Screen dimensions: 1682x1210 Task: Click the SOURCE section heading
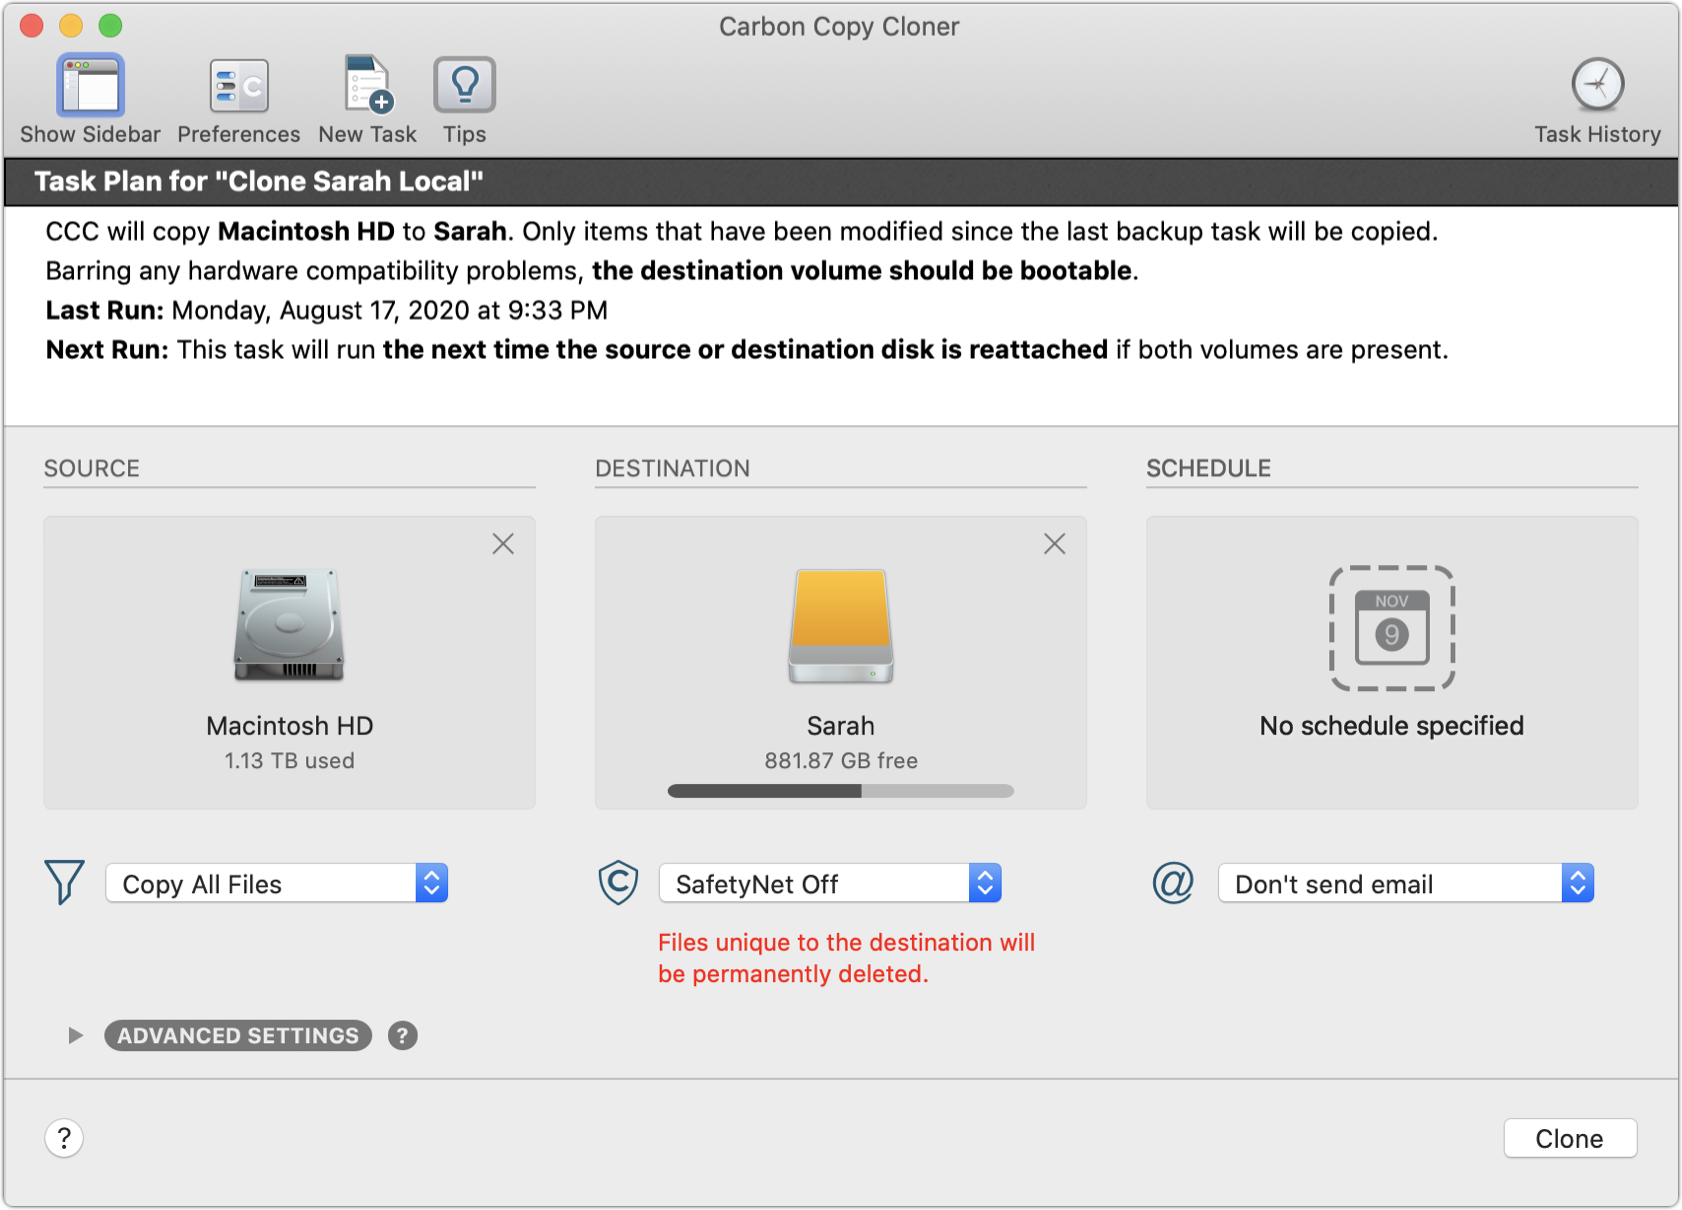[x=92, y=468]
